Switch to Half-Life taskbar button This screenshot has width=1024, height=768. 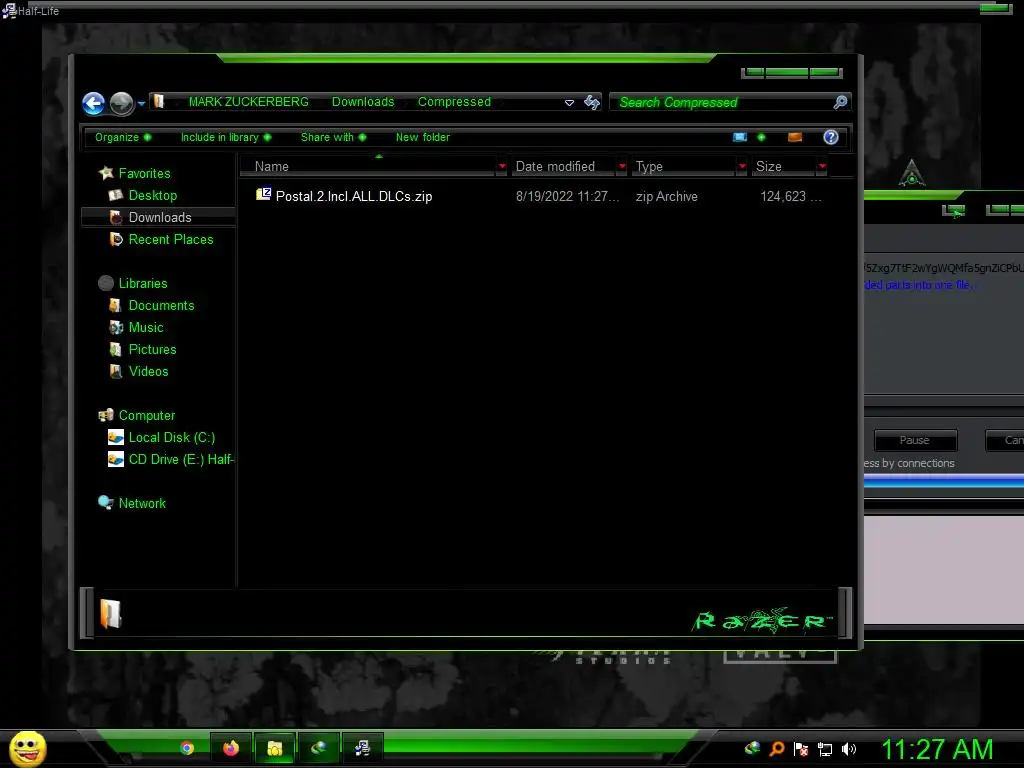362,748
